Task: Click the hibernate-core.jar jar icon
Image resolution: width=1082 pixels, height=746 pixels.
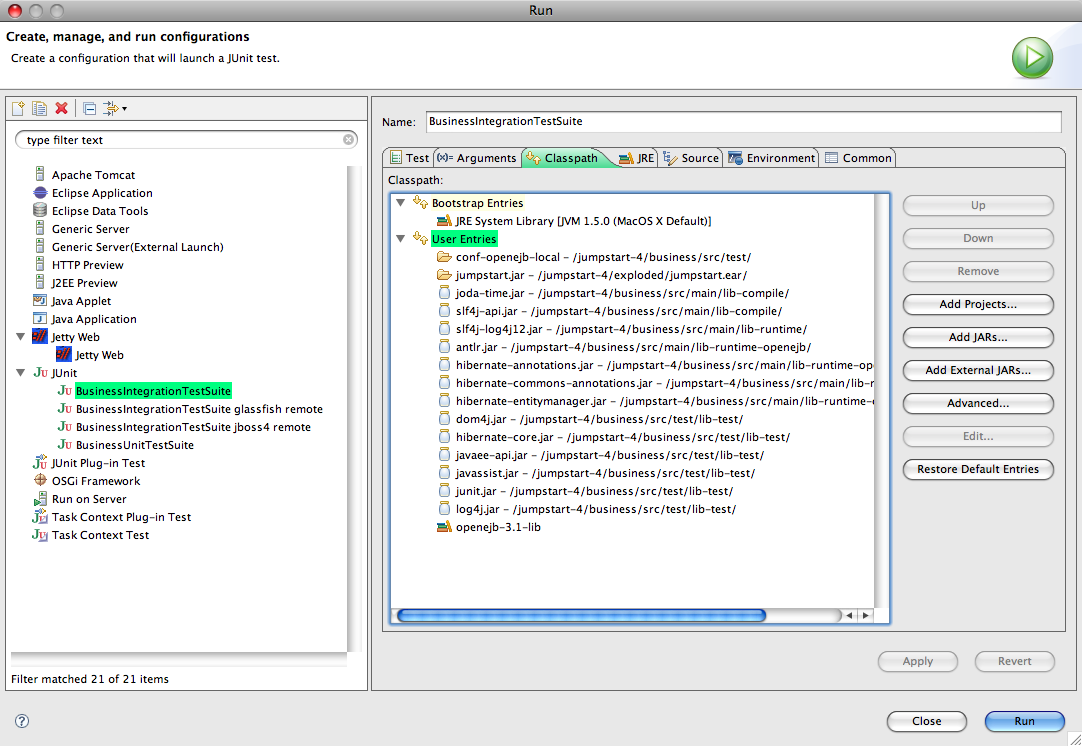Action: point(444,436)
